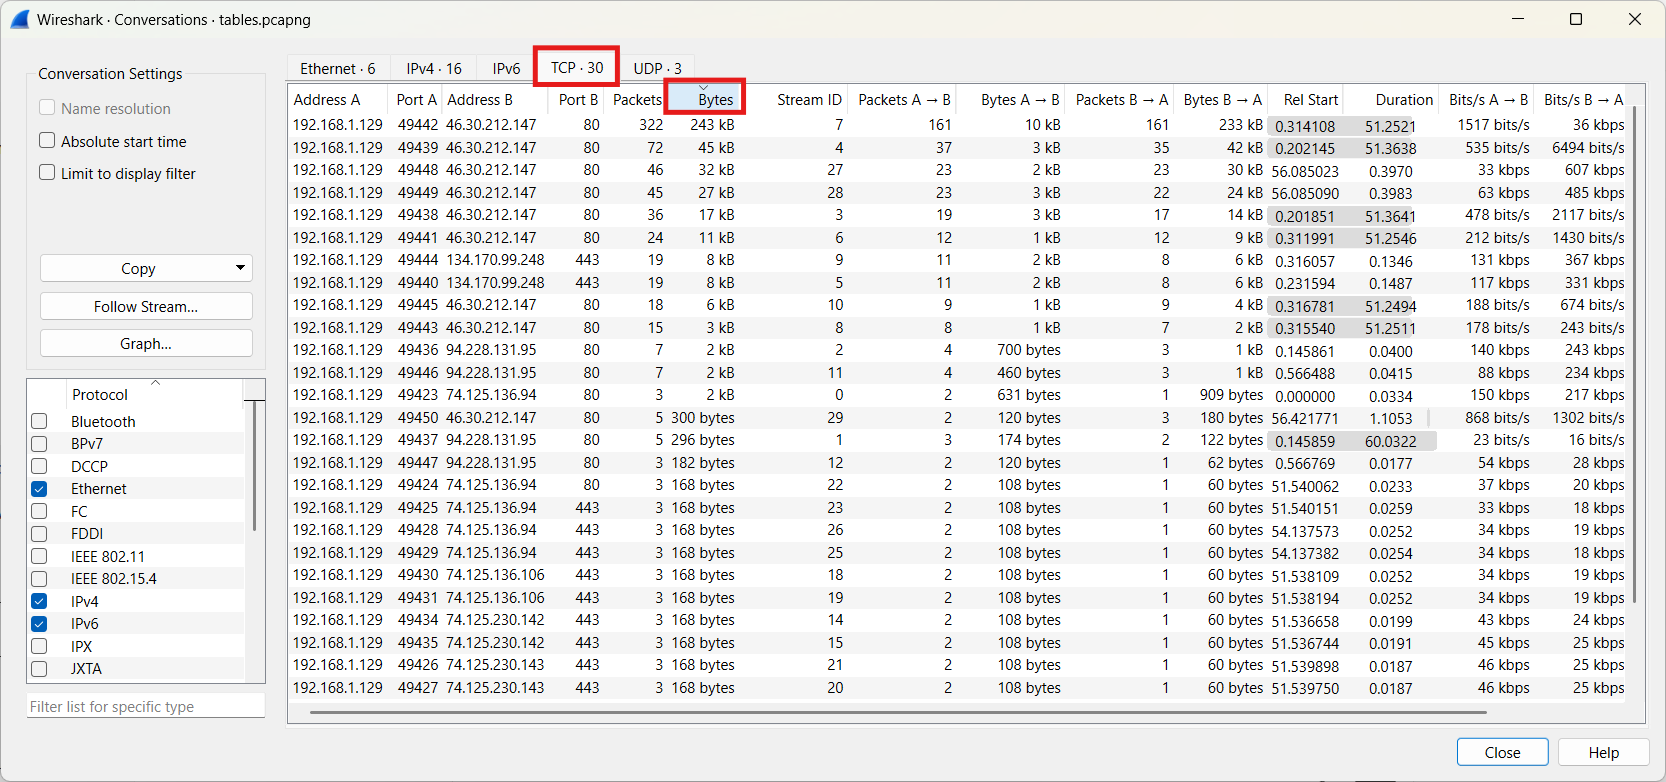1666x782 pixels.
Task: Open Help for Conversations
Action: pos(1603,752)
